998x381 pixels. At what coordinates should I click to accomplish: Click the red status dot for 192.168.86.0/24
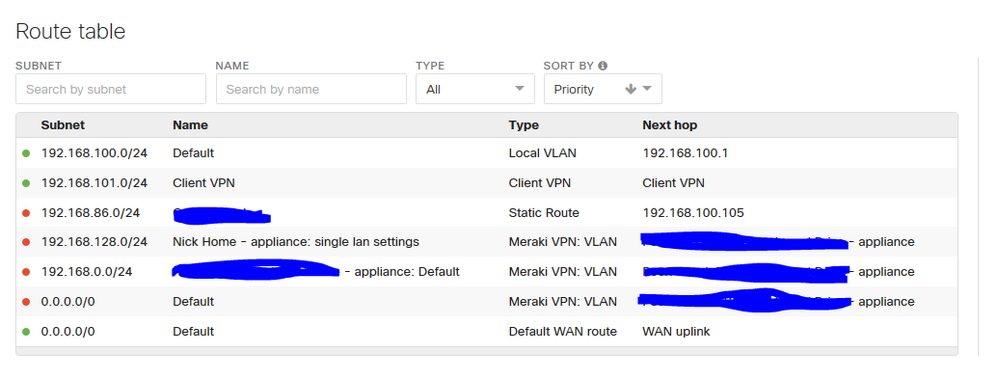pos(26,212)
